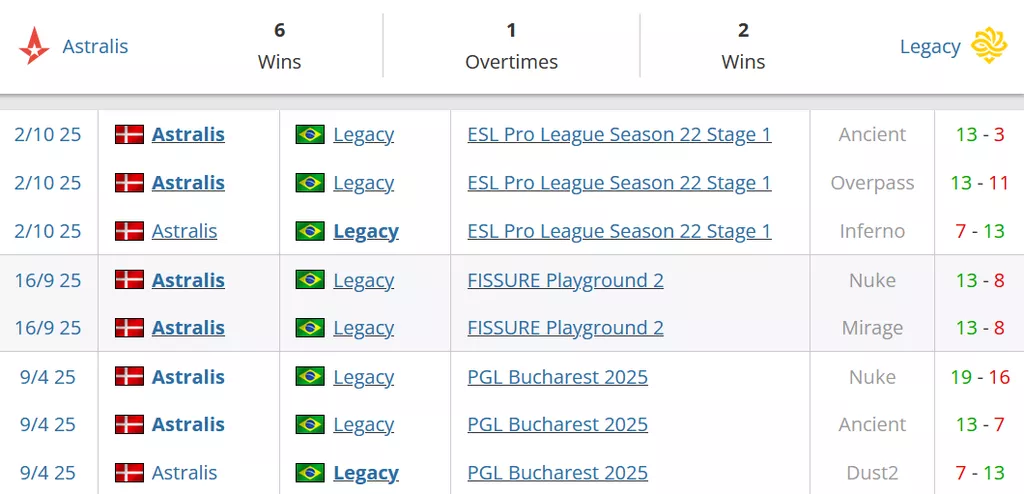The height and width of the screenshot is (494, 1024).
Task: Click the 13 - 11 Overpass score
Action: click(x=979, y=183)
